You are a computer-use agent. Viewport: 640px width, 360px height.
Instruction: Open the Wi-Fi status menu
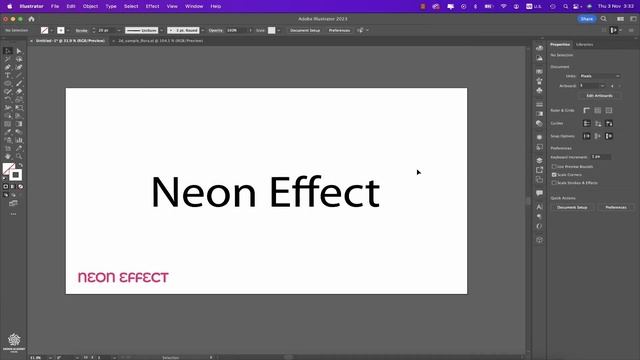click(504, 7)
